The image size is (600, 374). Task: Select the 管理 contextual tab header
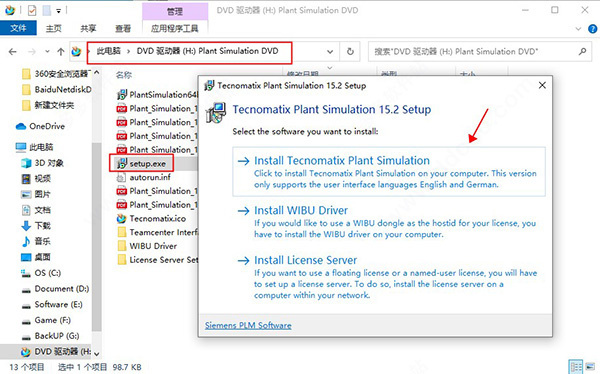[175, 11]
